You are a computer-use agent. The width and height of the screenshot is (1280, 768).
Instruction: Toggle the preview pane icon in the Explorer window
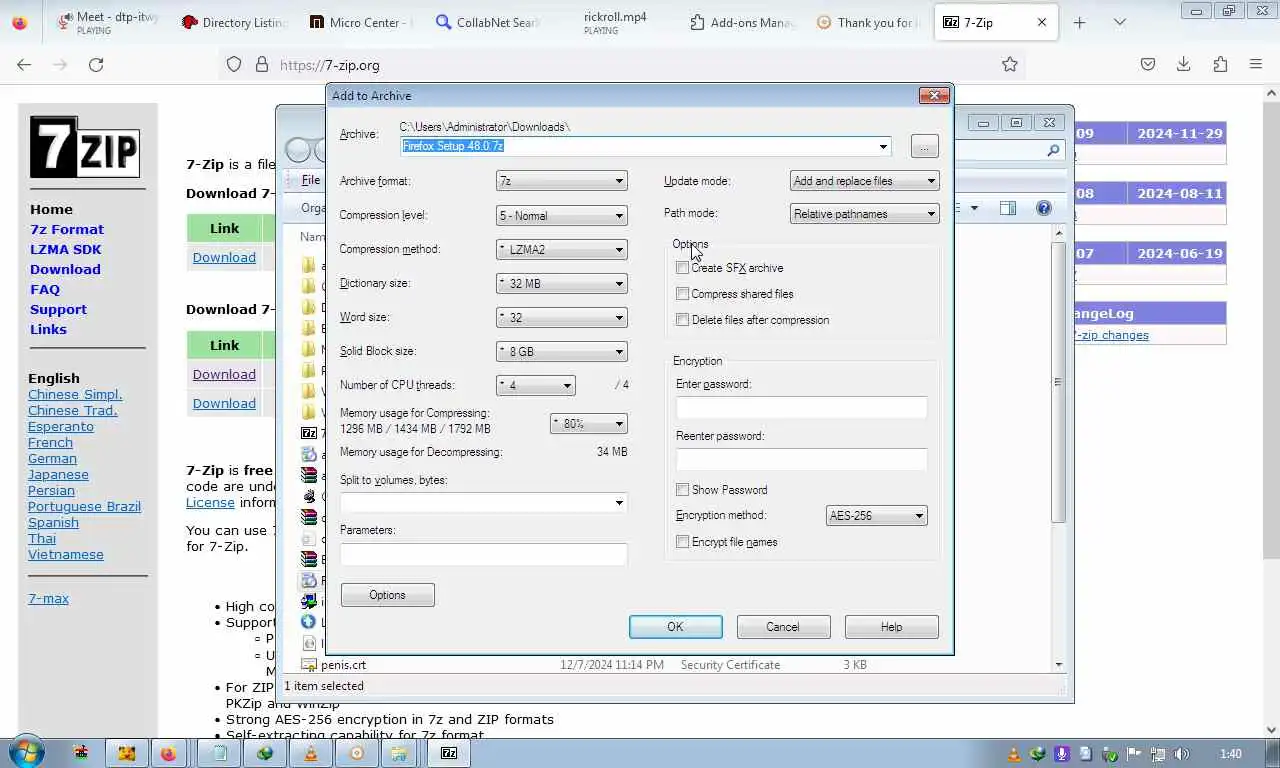(x=1008, y=208)
